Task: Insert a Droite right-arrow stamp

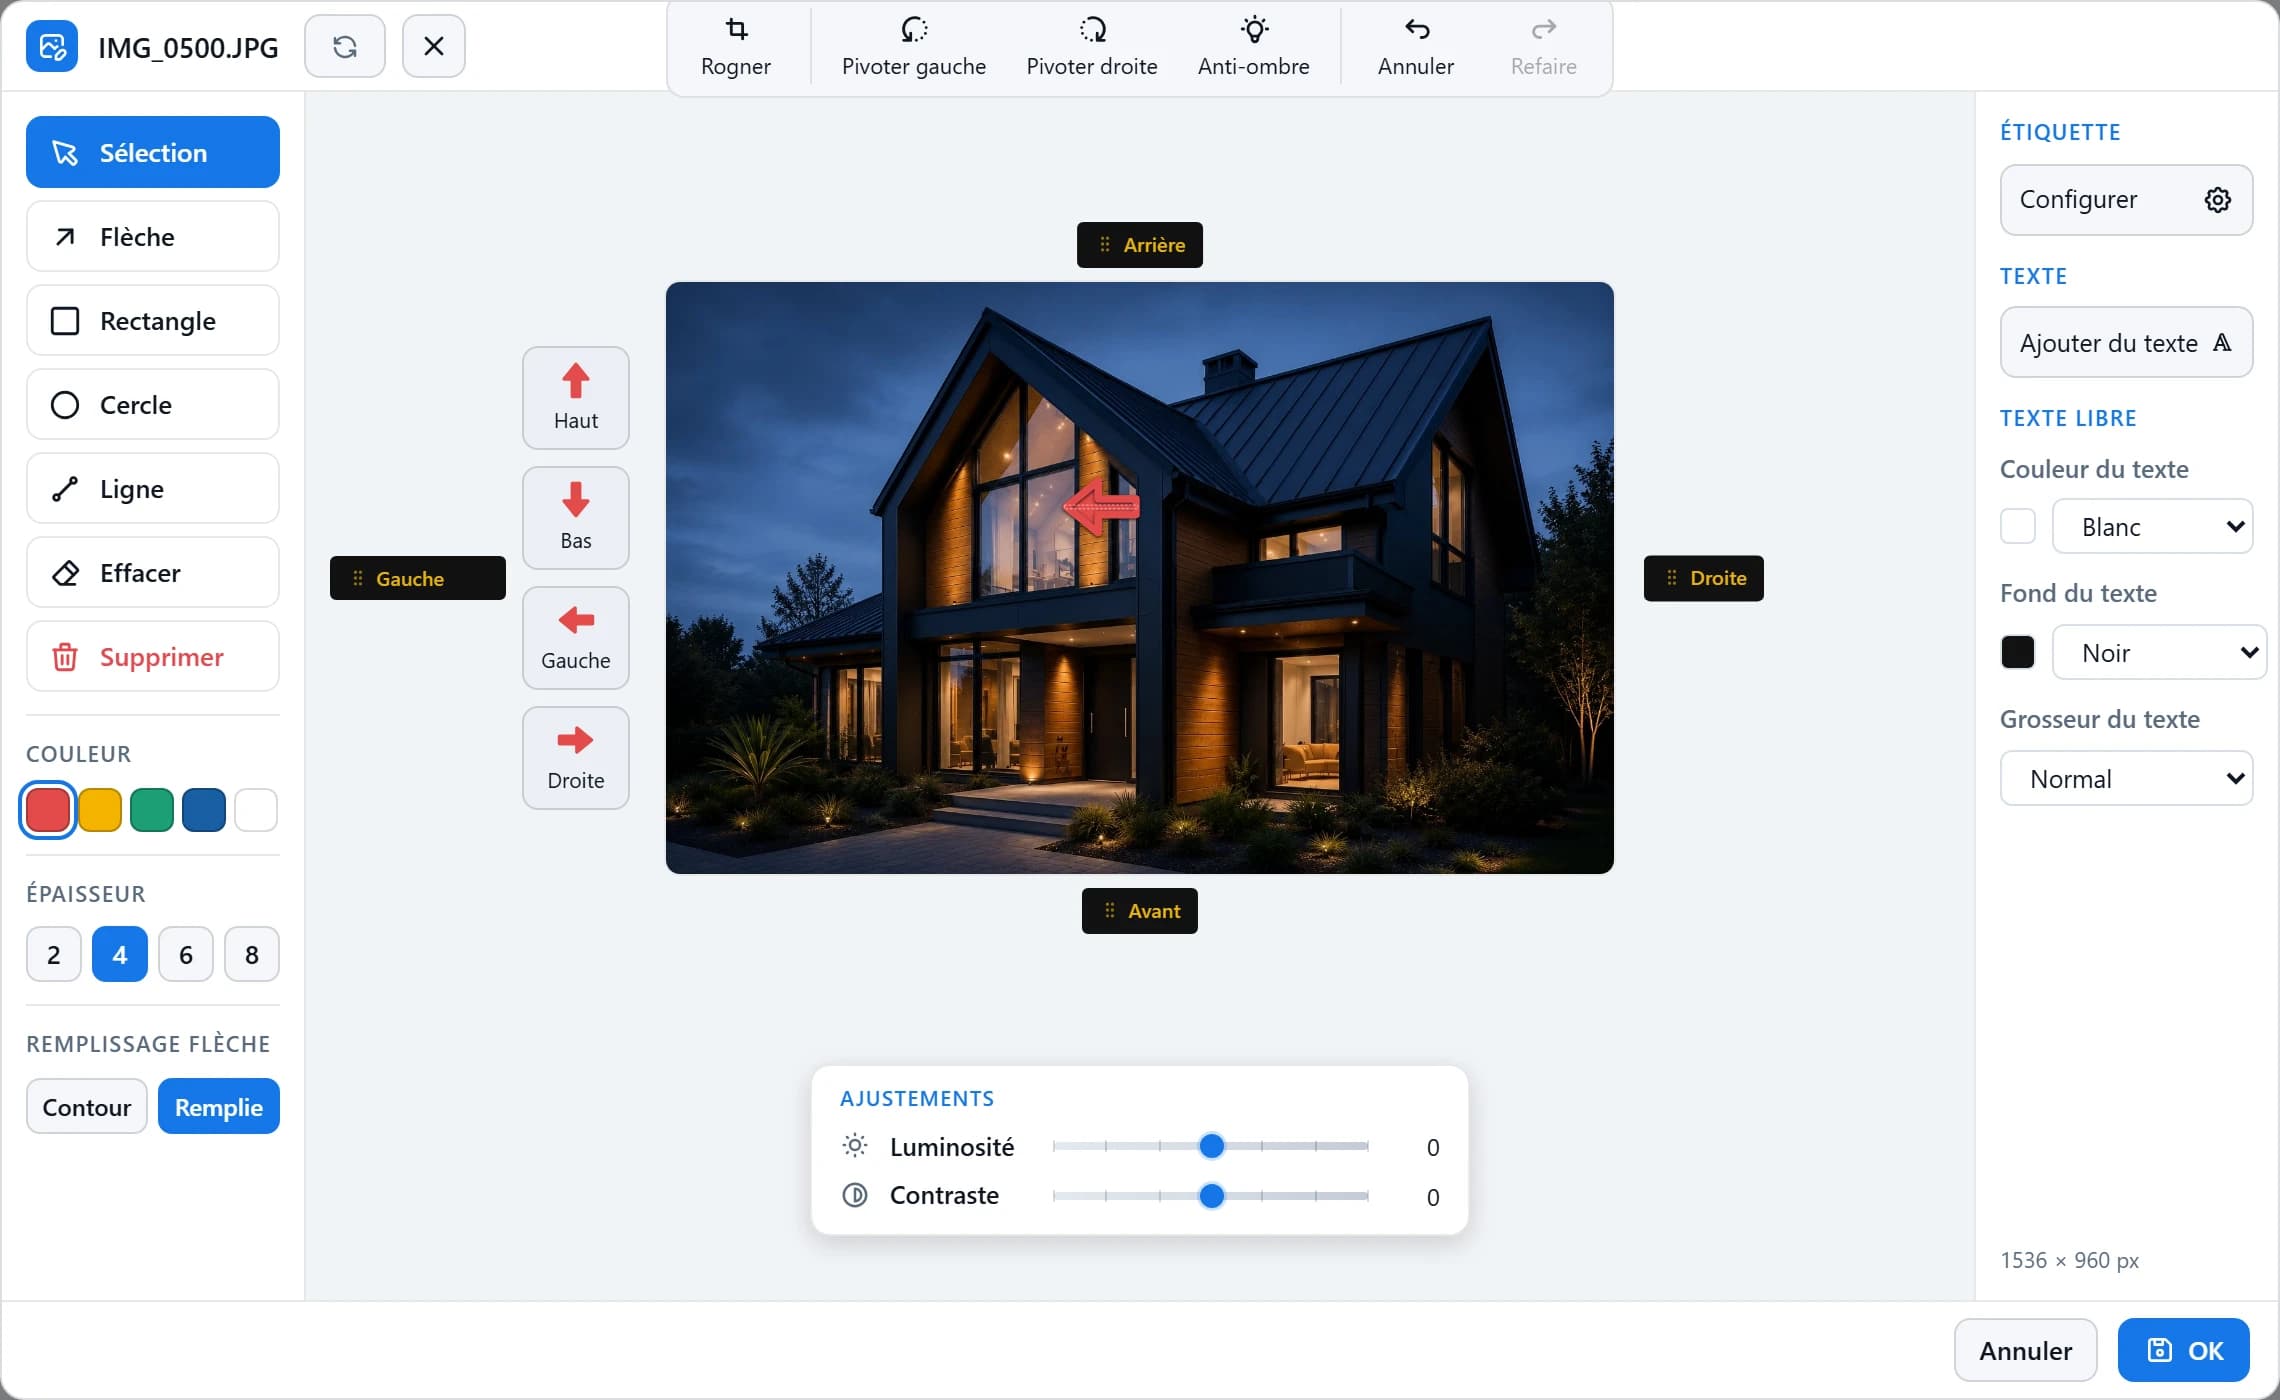Action: (x=576, y=758)
